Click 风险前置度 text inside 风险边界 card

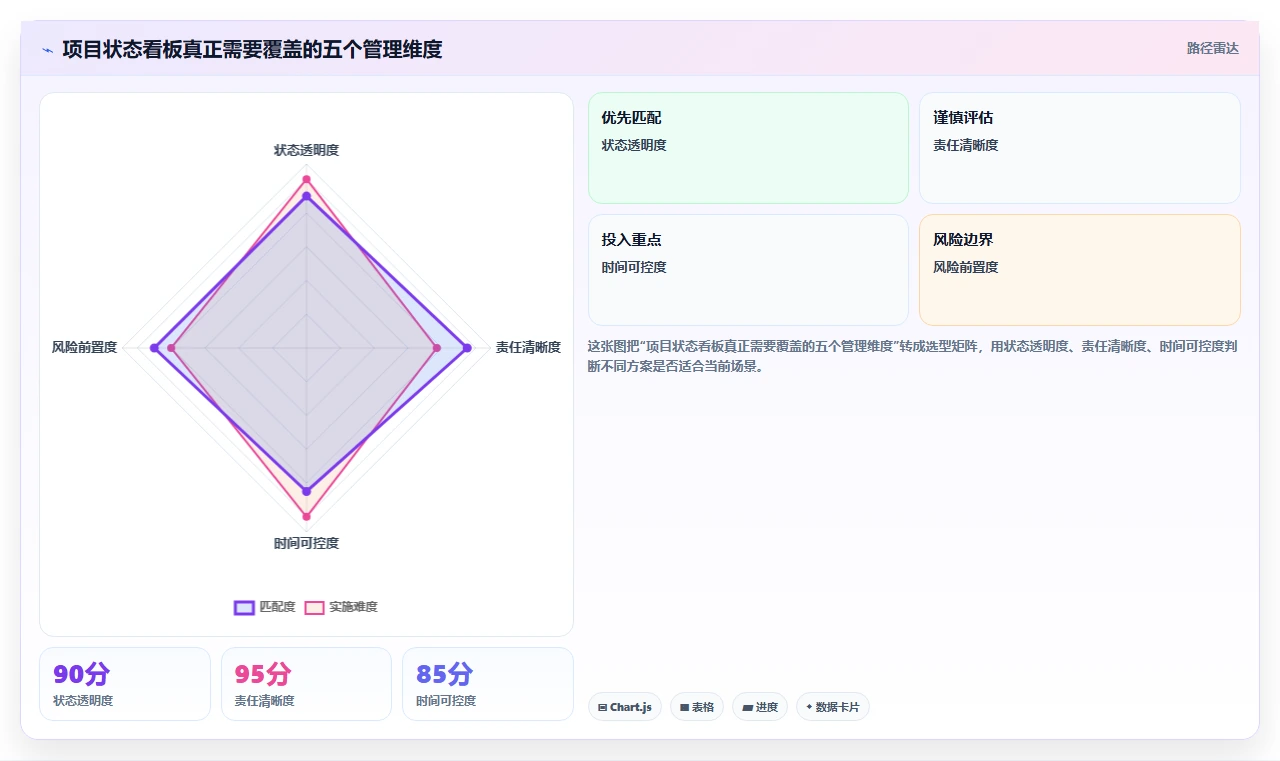pos(966,267)
